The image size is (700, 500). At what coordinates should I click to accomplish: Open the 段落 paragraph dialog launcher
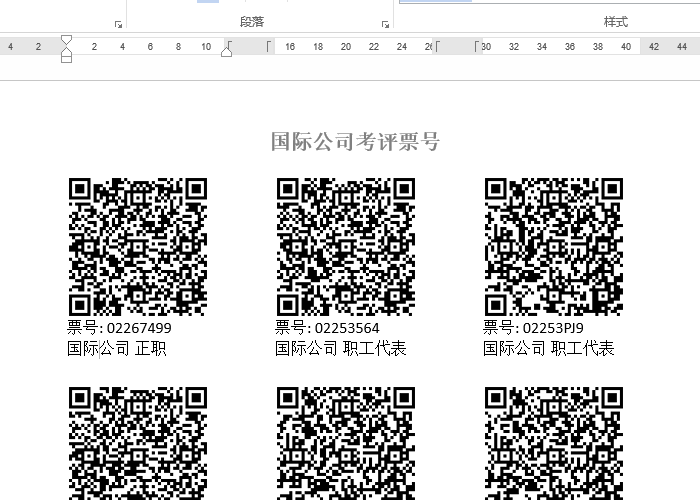[x=385, y=25]
